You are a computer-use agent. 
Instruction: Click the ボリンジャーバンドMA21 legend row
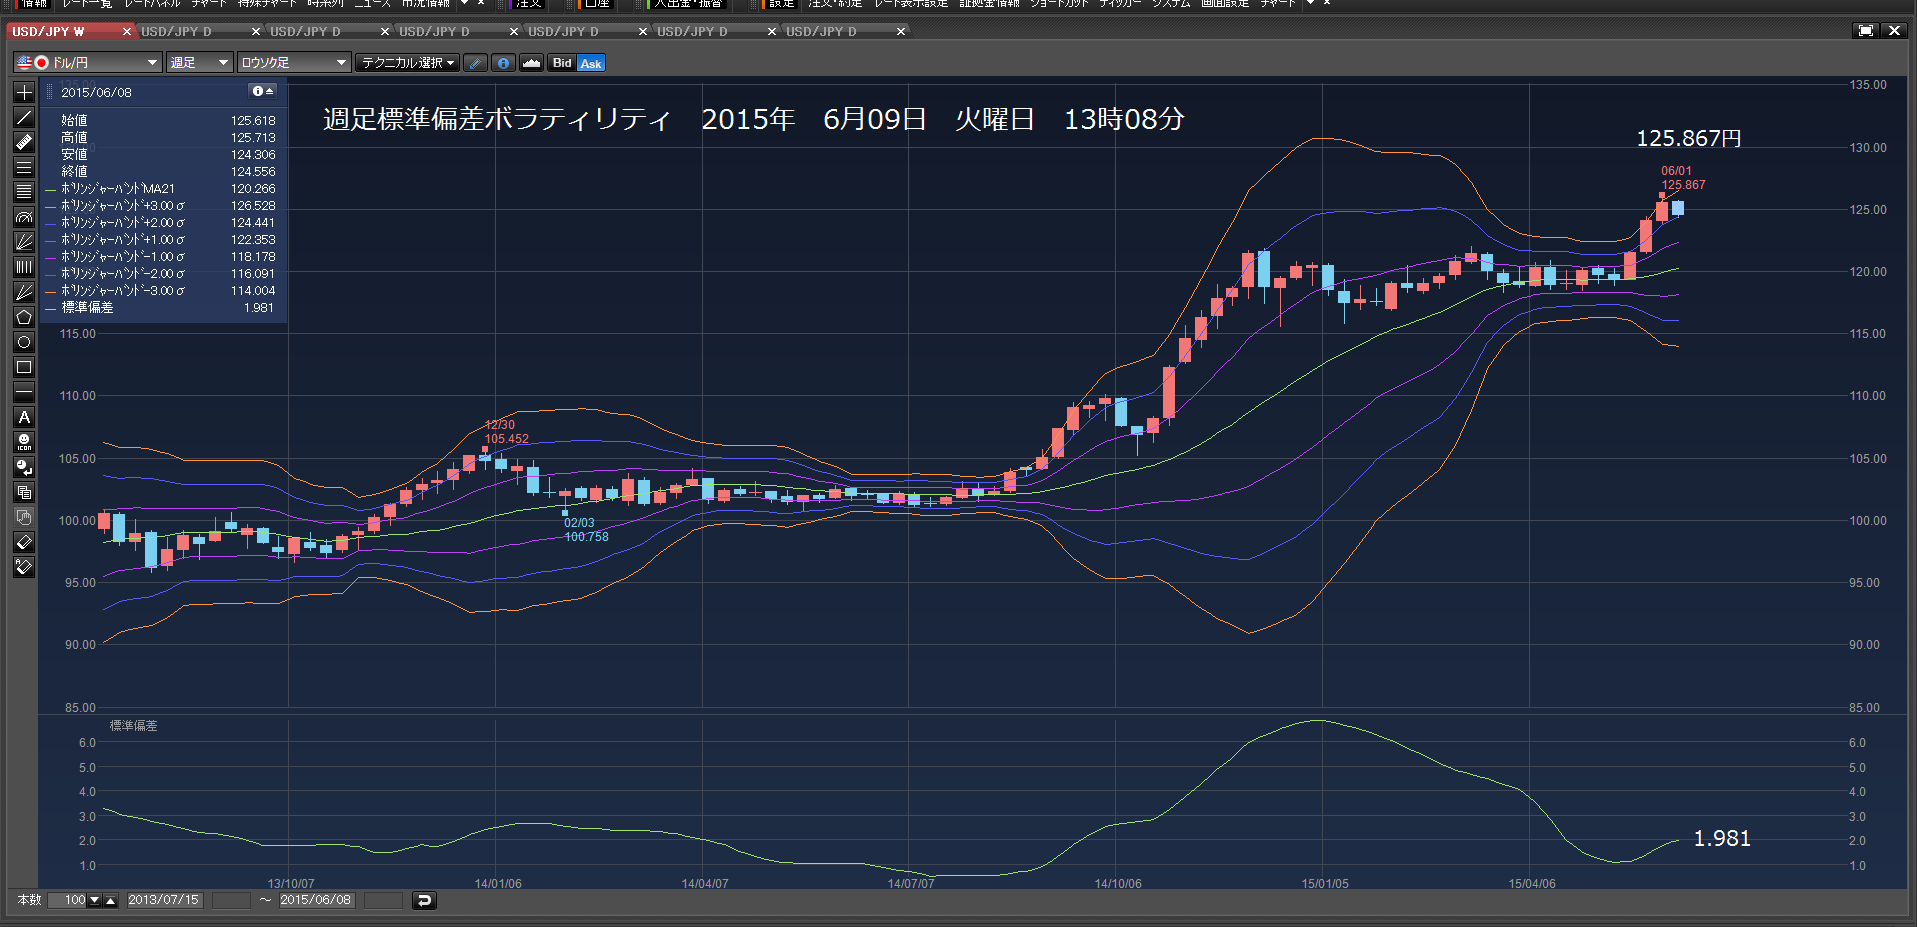(161, 189)
